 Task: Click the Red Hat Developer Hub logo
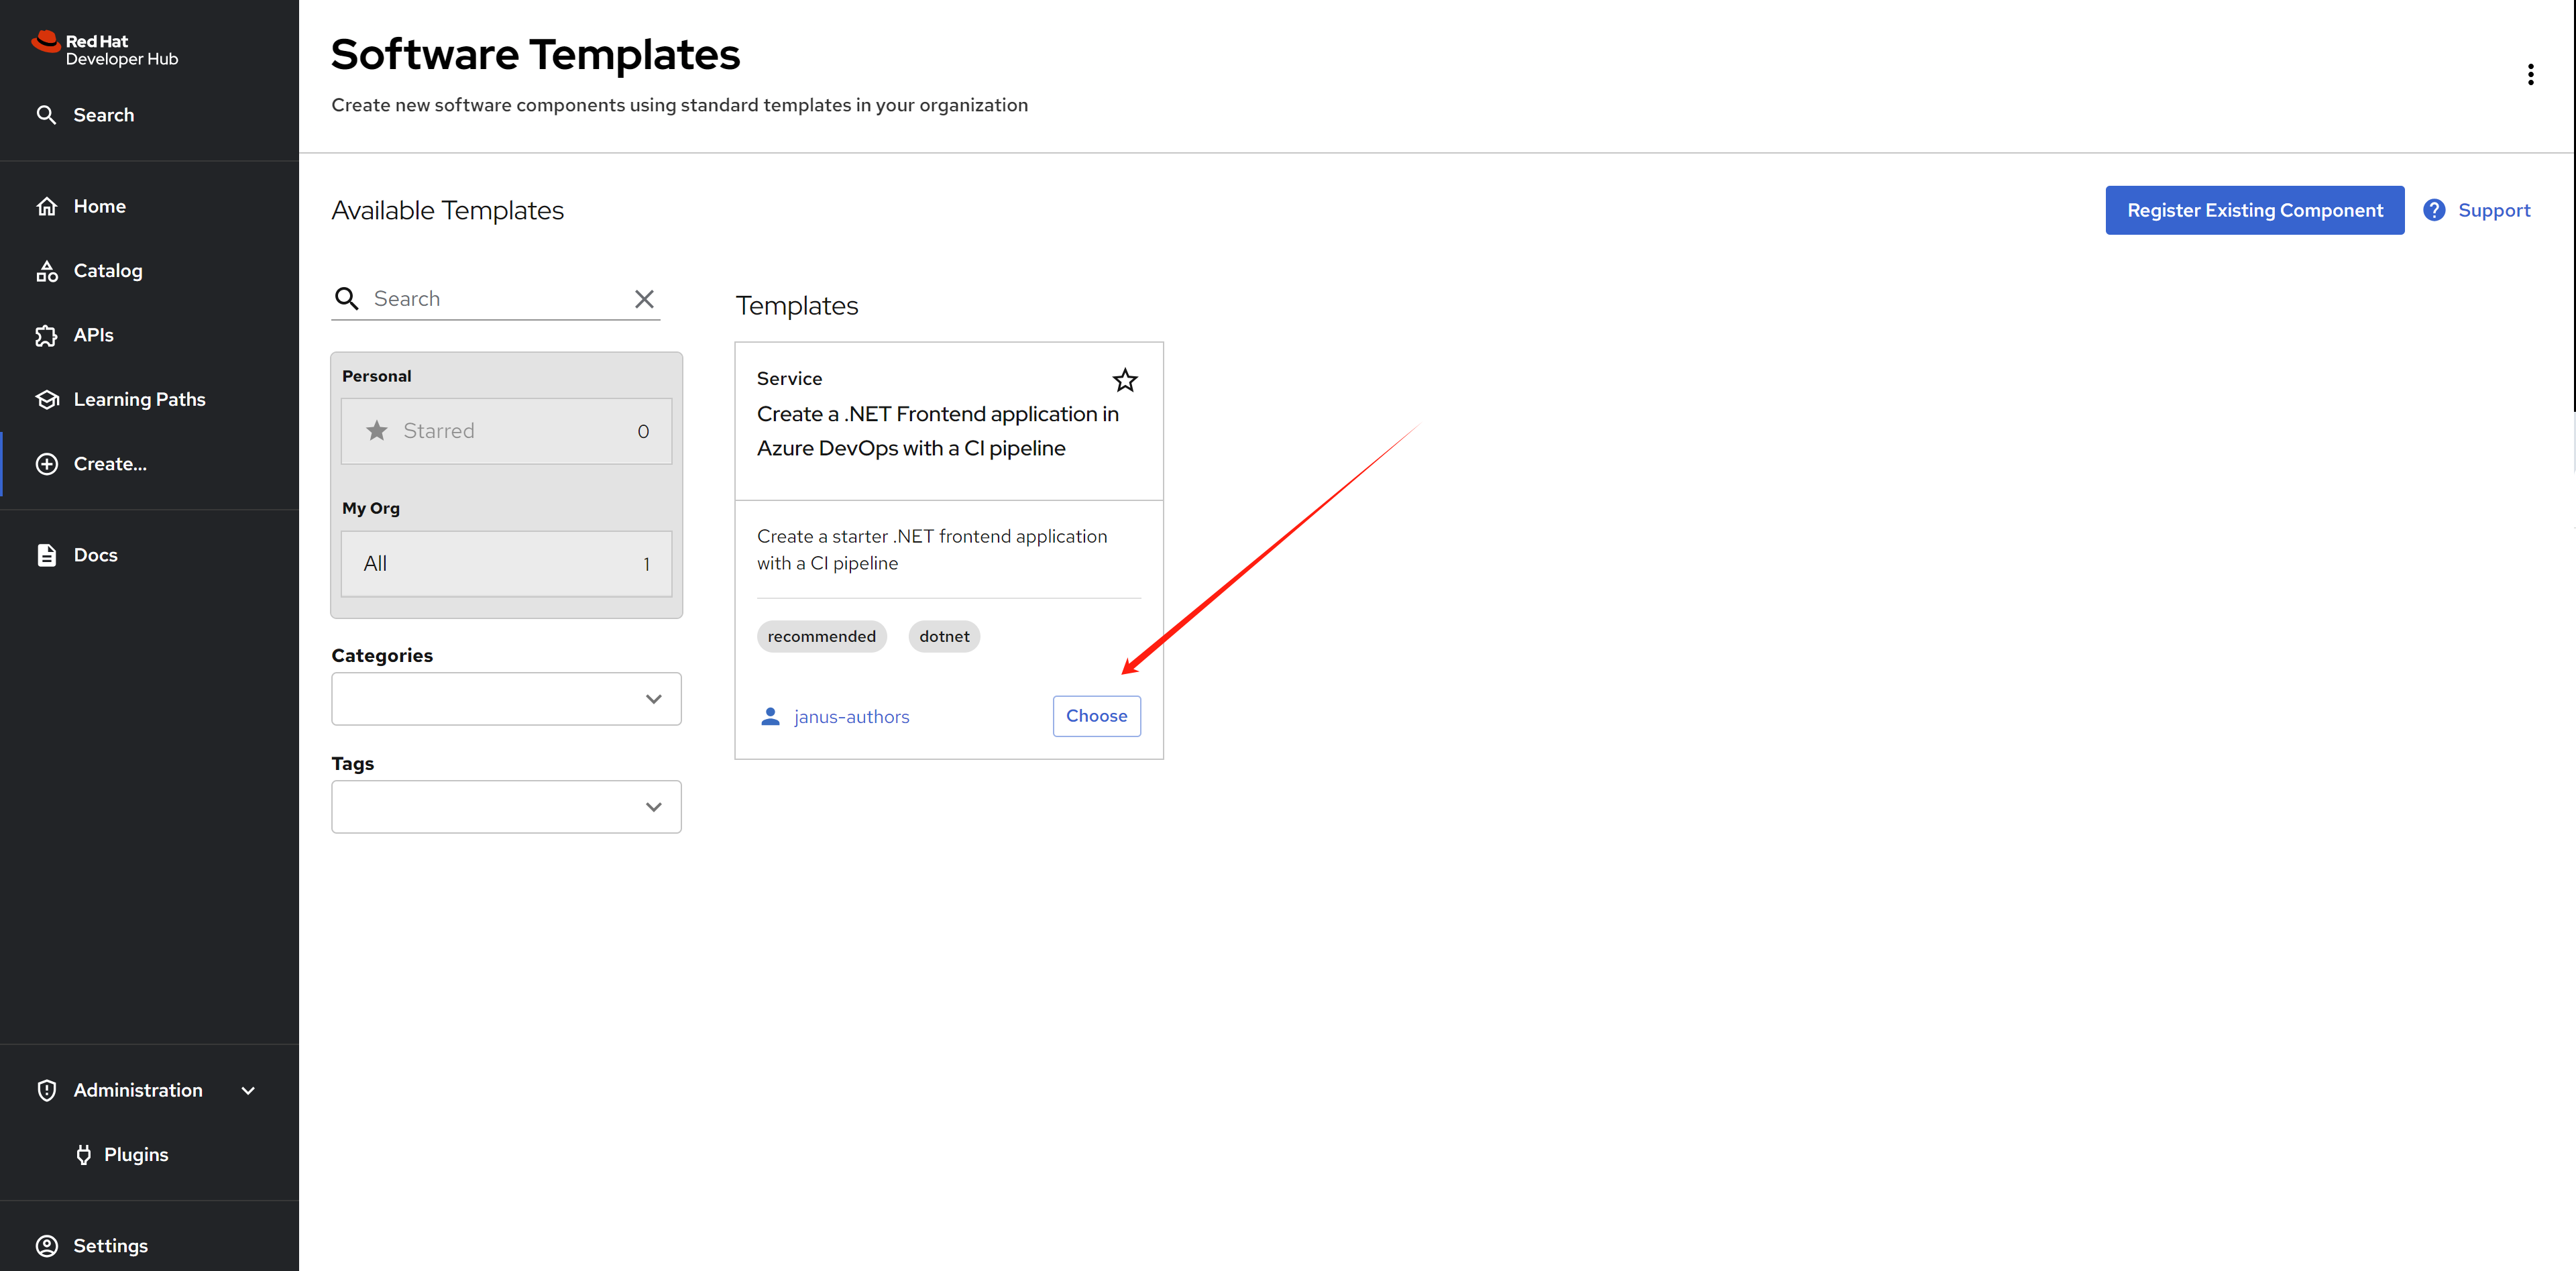(104, 49)
